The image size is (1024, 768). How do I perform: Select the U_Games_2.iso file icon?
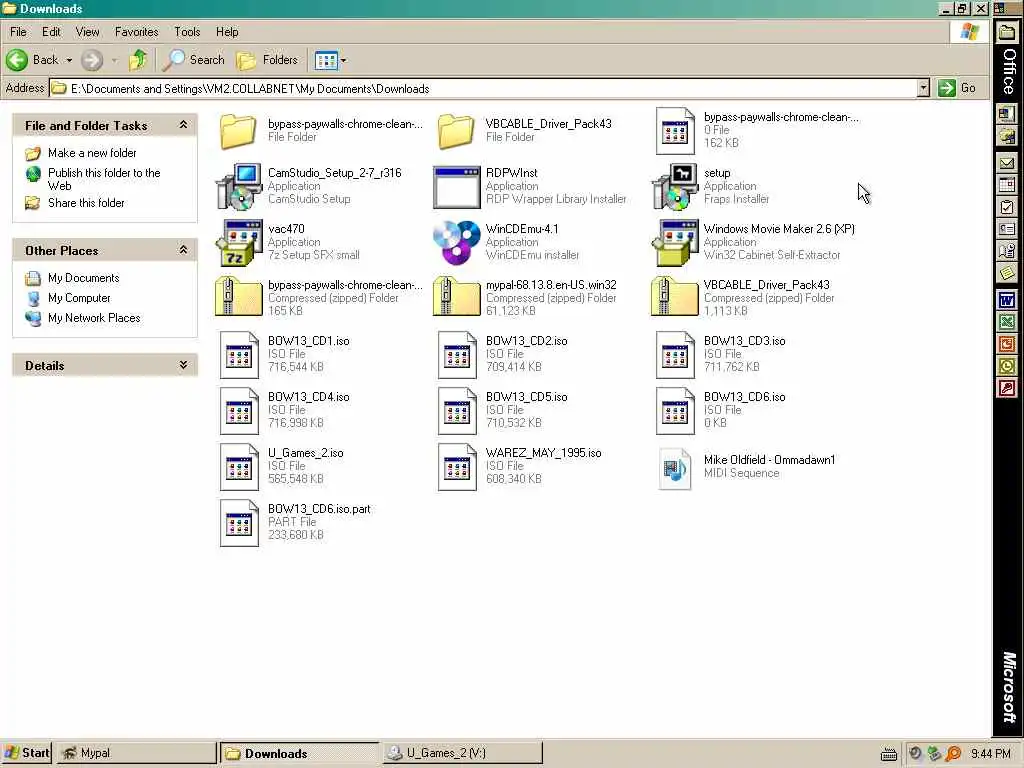click(x=239, y=467)
